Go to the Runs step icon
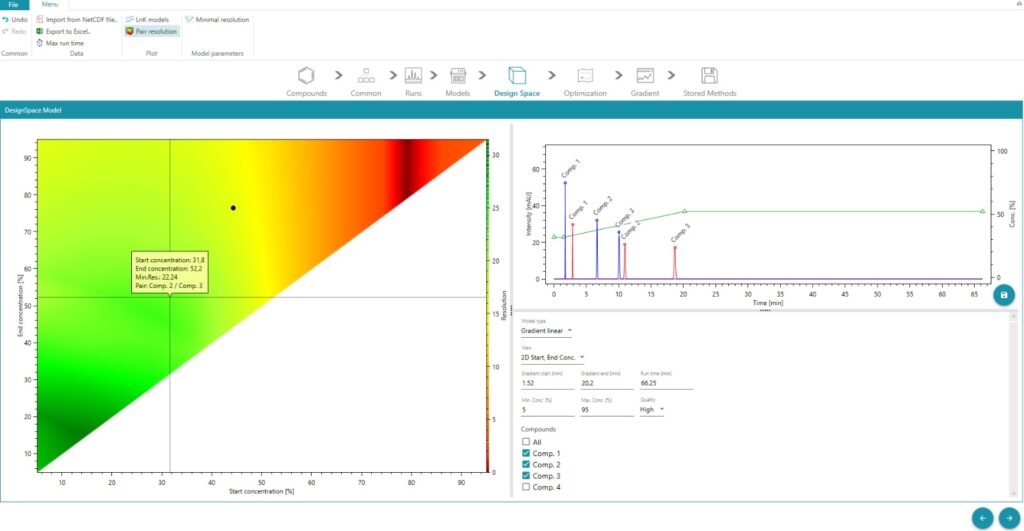Screen dimensions: 1024x531 (x=413, y=77)
